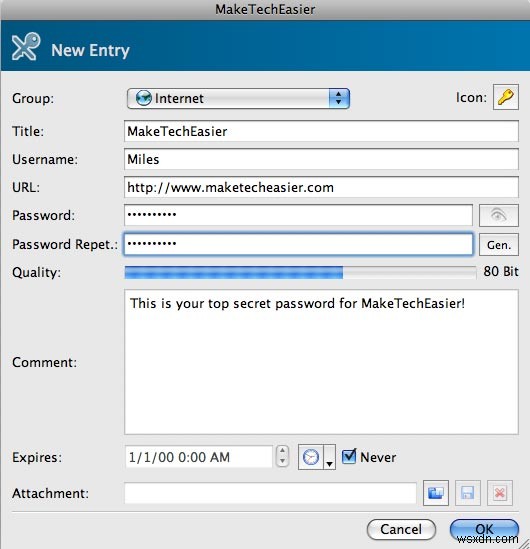Click the Title field containing MakeTechEasier
The height and width of the screenshot is (549, 530).
pyautogui.click(x=321, y=131)
